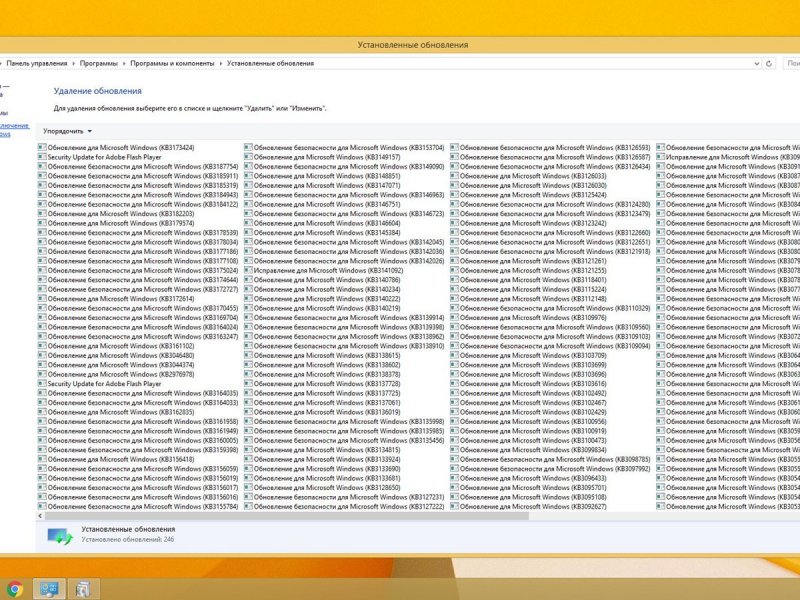
Task: Click the horizontal scrollbar thumb
Action: (x=287, y=516)
